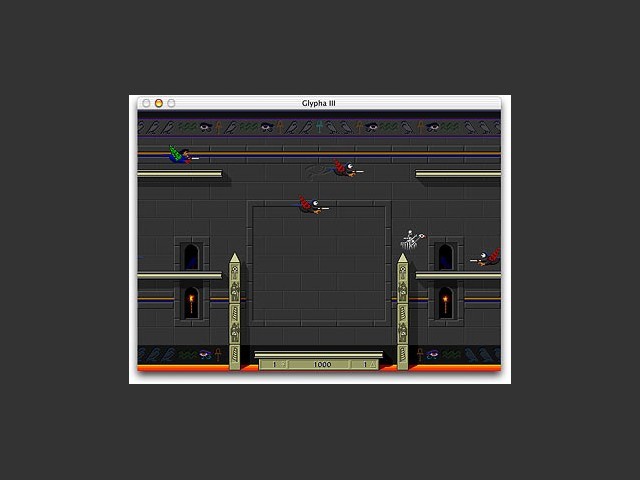The width and height of the screenshot is (640, 480).
Task: Click the red enemy bird at right edge
Action: (x=488, y=258)
